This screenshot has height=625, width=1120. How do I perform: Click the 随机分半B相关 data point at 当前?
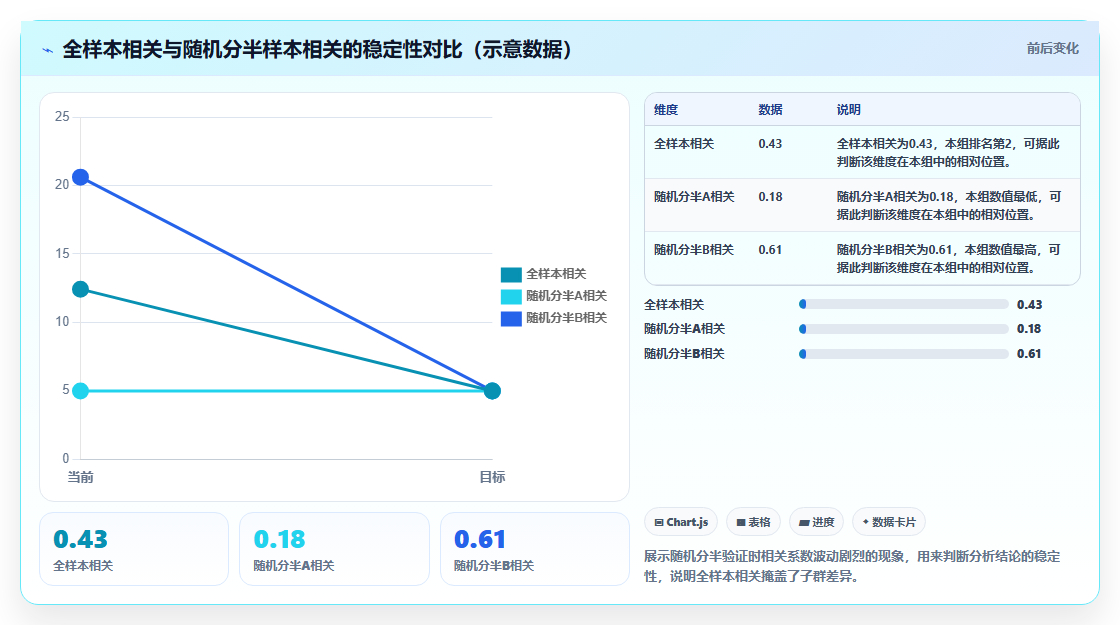pos(81,177)
